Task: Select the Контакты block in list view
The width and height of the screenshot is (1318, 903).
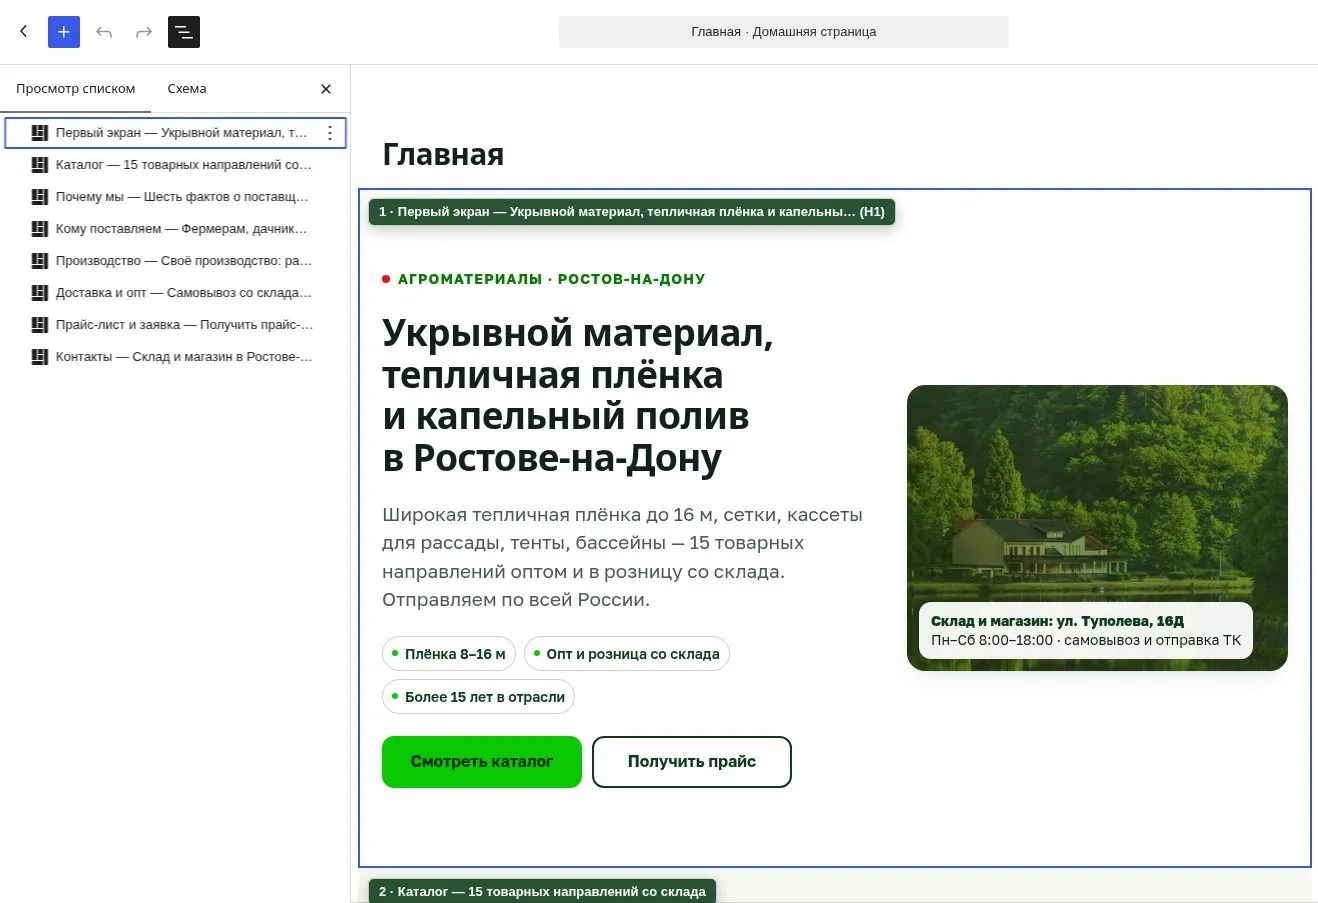Action: coord(176,357)
